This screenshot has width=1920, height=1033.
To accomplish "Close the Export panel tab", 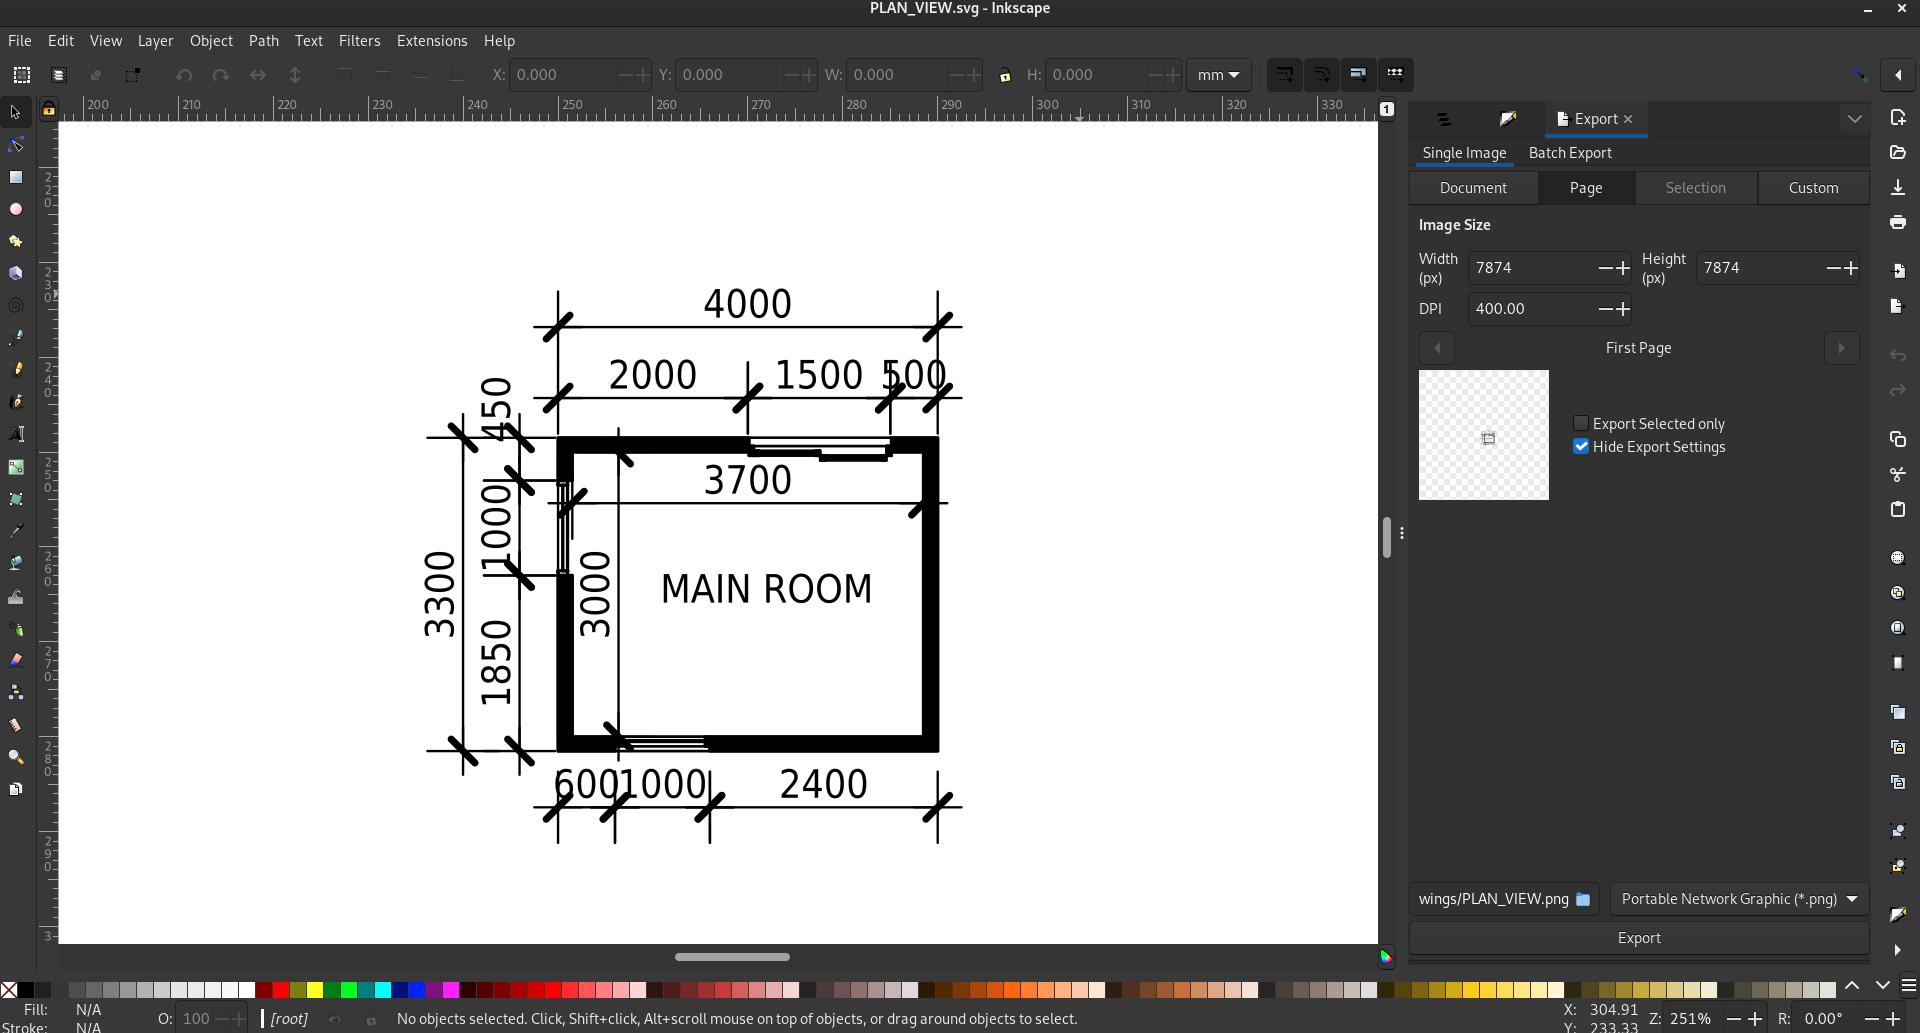I will [x=1628, y=119].
